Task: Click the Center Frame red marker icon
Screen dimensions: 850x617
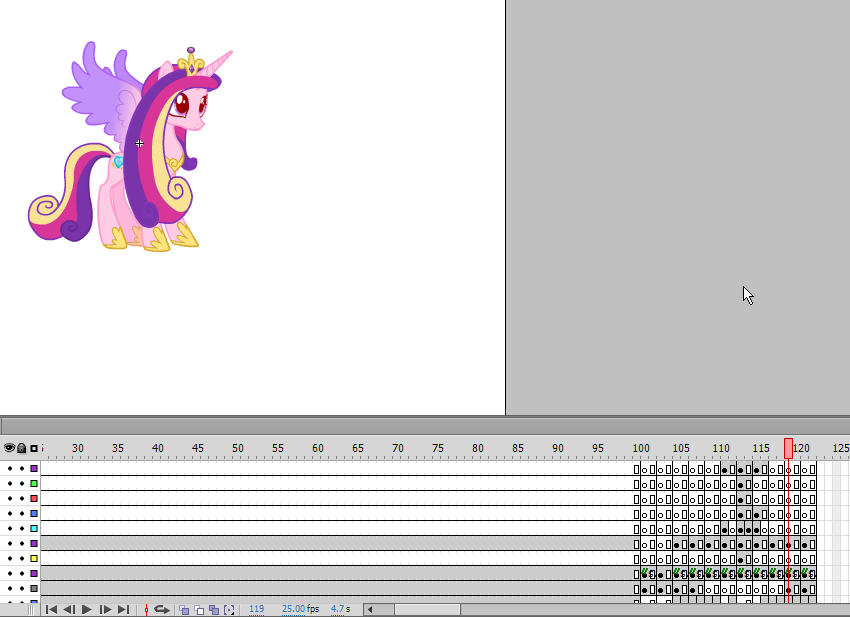Action: click(x=146, y=609)
